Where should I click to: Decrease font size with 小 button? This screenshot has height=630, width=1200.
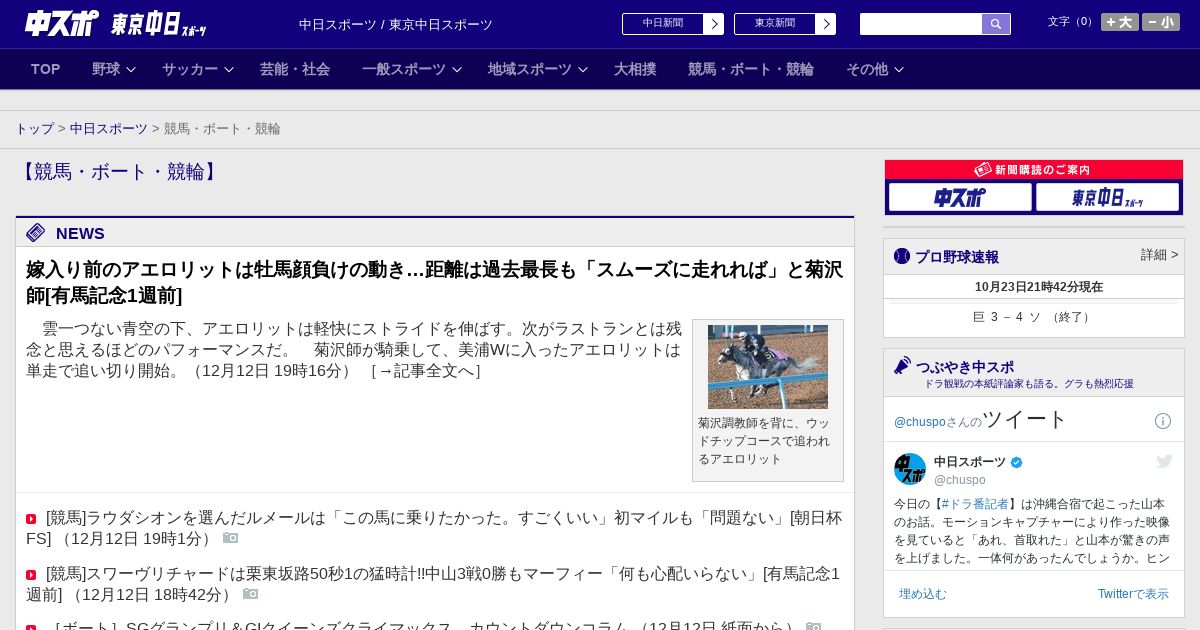pyautogui.click(x=1161, y=22)
